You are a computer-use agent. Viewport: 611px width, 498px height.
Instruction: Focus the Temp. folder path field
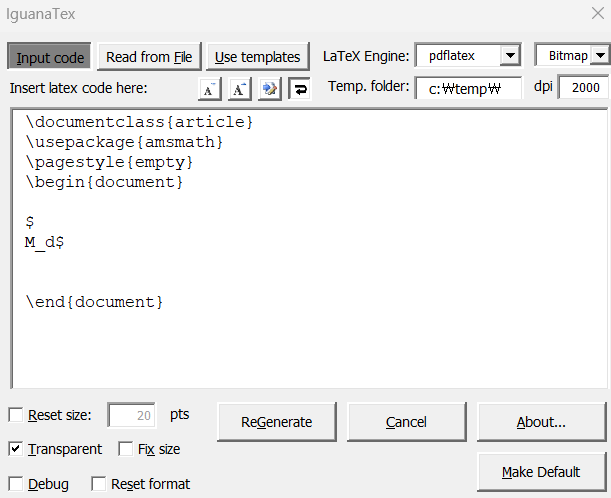[468, 88]
